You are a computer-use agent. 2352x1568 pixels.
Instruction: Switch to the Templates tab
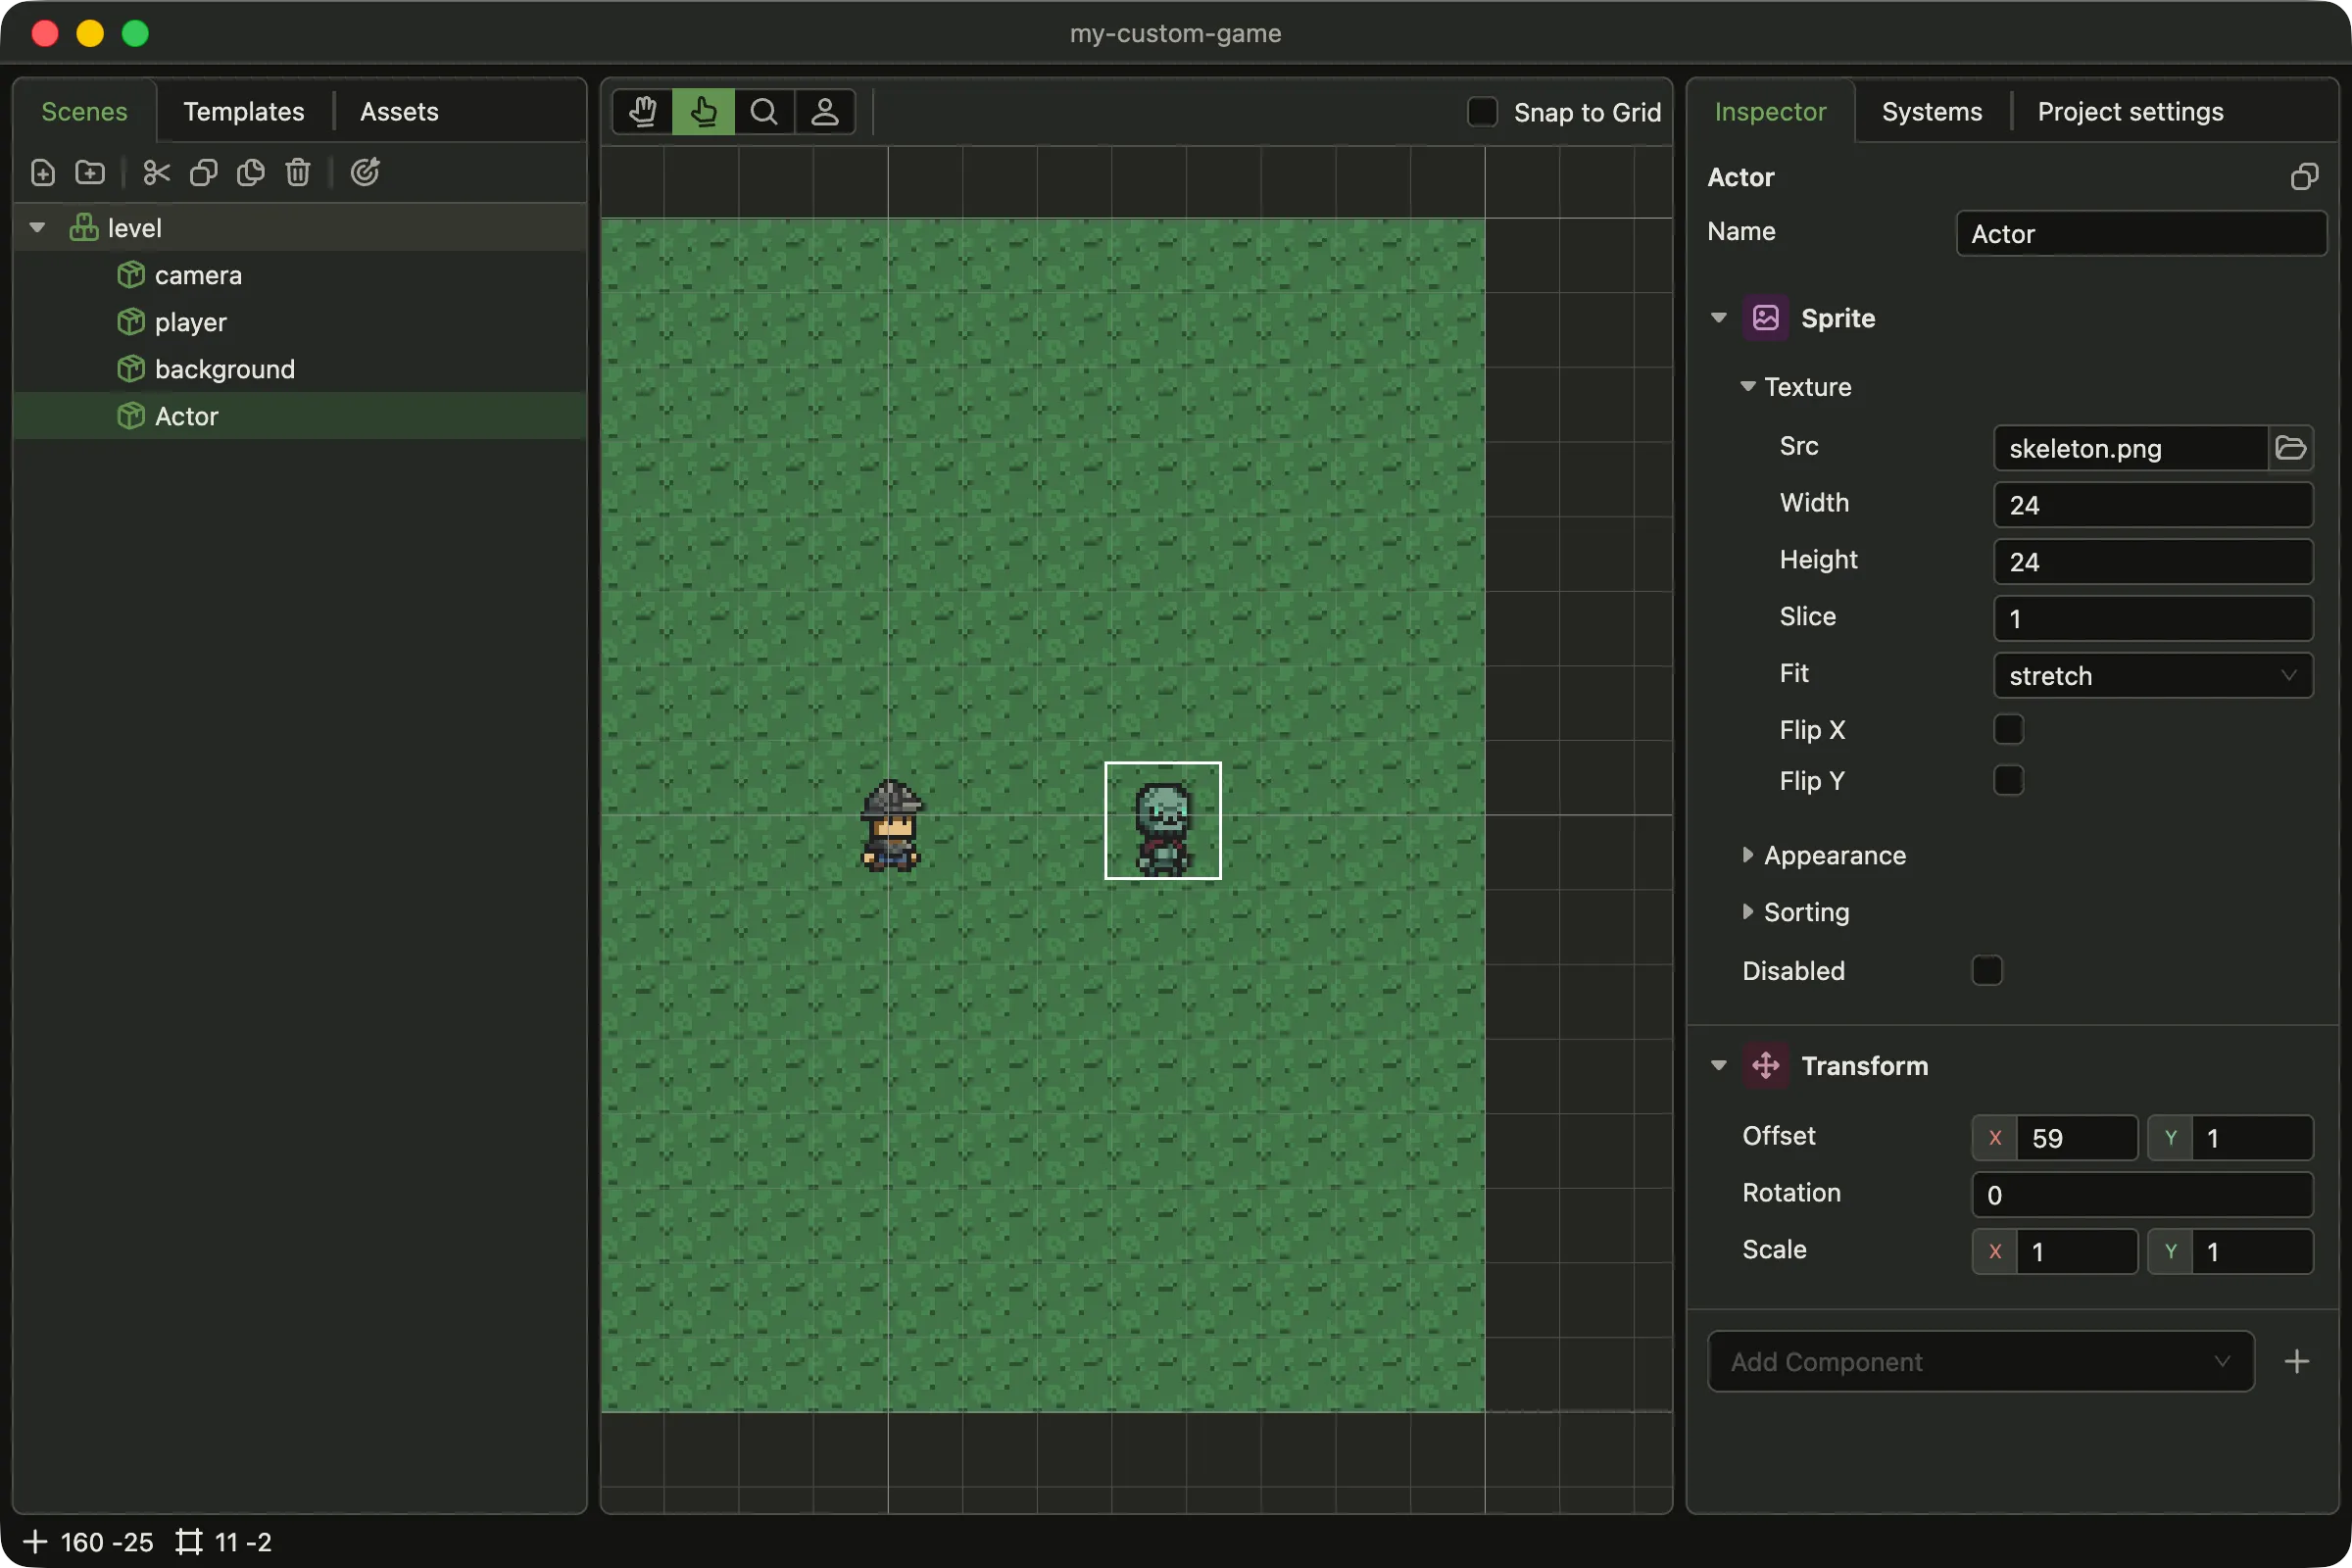click(244, 112)
